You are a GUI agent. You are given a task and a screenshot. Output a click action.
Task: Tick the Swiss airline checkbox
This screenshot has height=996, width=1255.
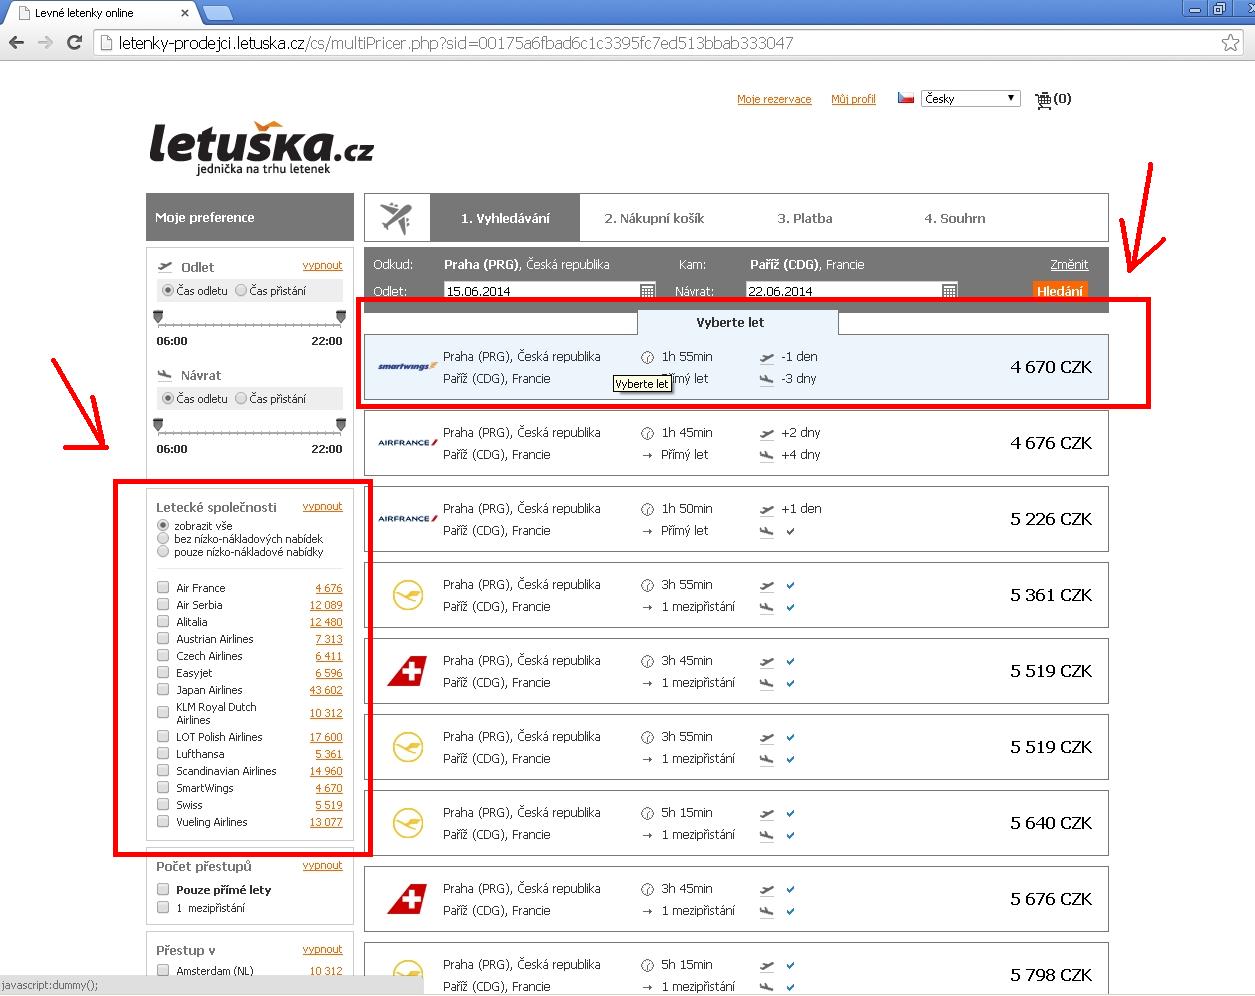[x=163, y=805]
